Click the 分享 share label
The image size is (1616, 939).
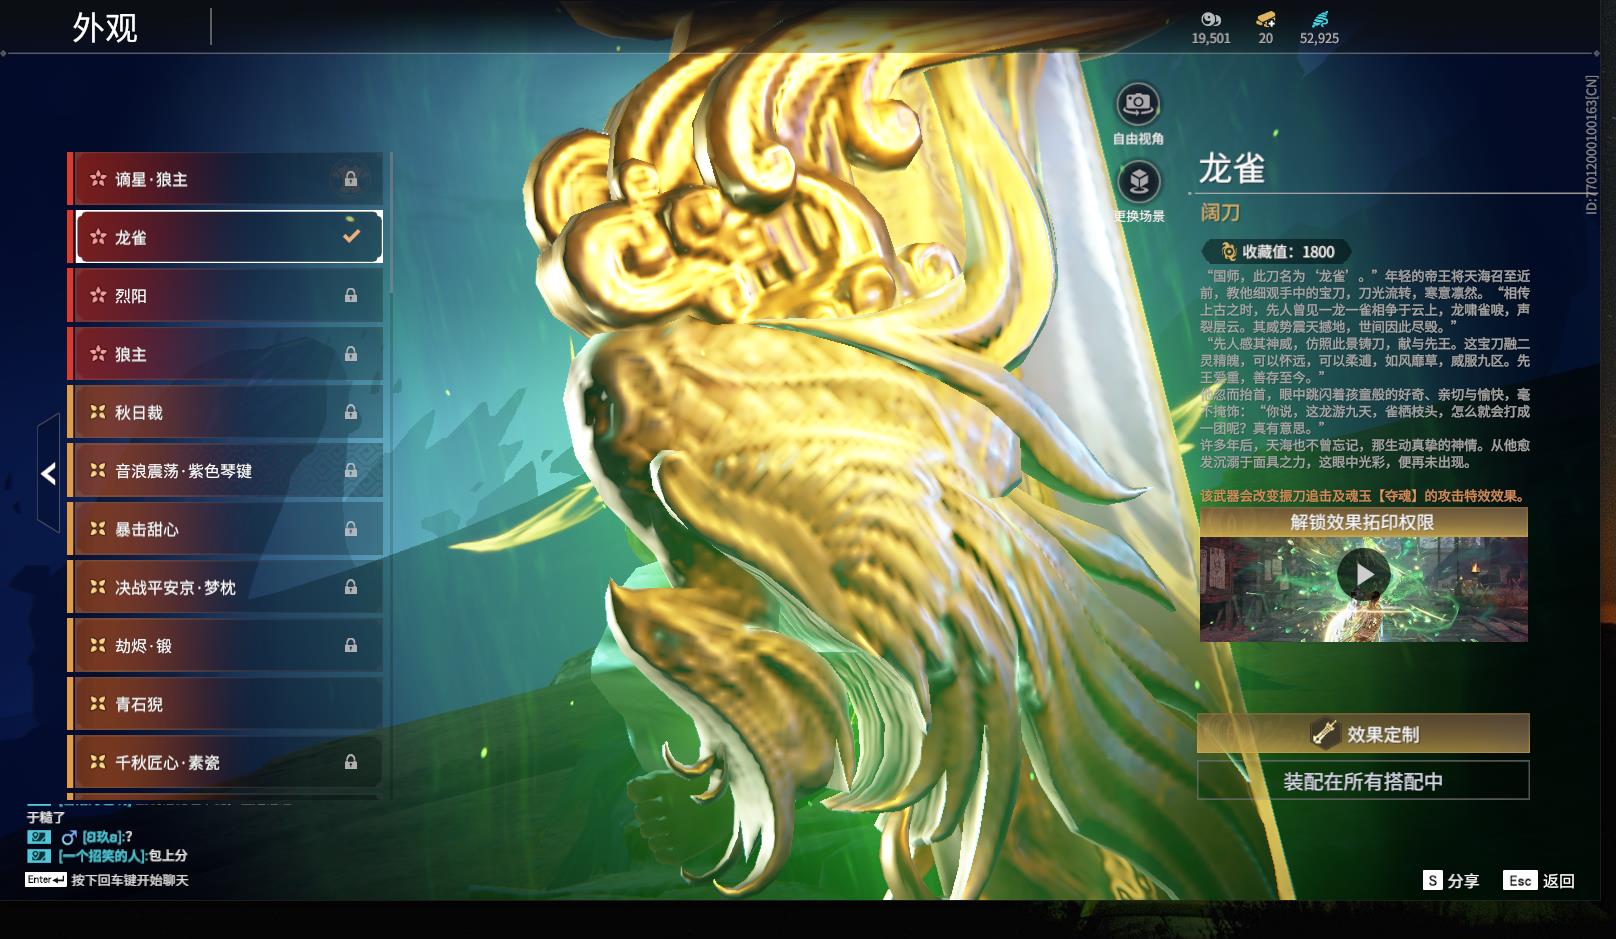(x=1463, y=881)
